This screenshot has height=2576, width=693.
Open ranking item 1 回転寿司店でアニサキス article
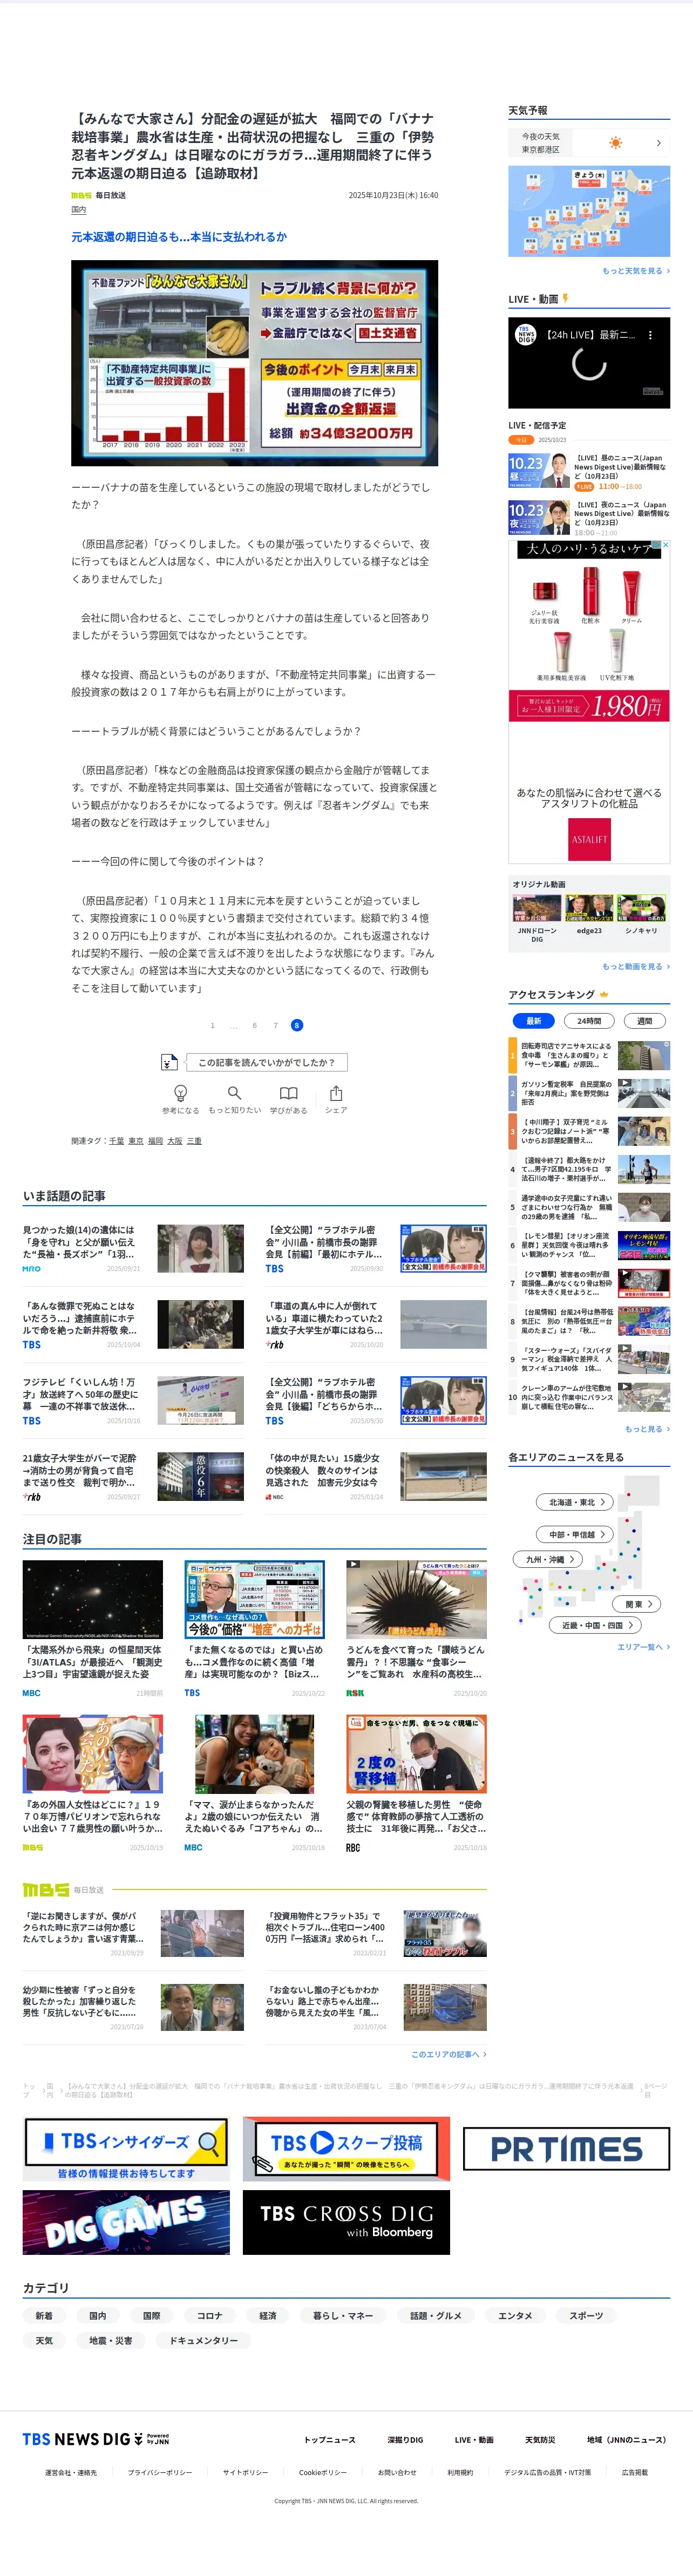click(589, 1056)
